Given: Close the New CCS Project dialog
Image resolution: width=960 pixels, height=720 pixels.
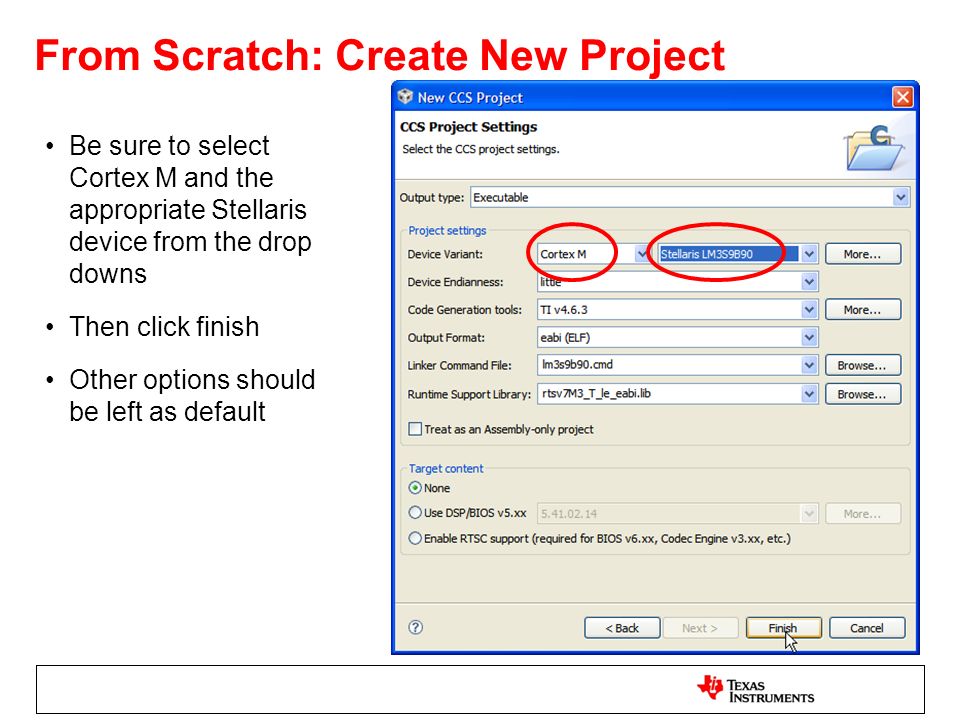Looking at the screenshot, I should [x=902, y=97].
